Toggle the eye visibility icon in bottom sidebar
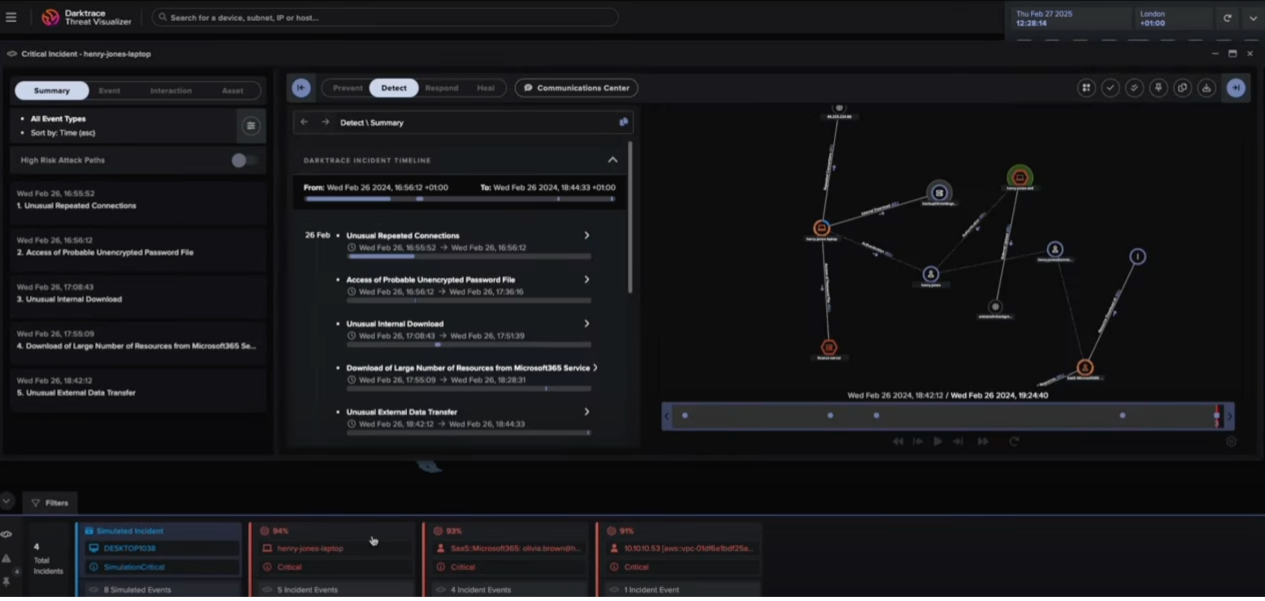Screen dimensions: 1265x601 click(x=6, y=535)
